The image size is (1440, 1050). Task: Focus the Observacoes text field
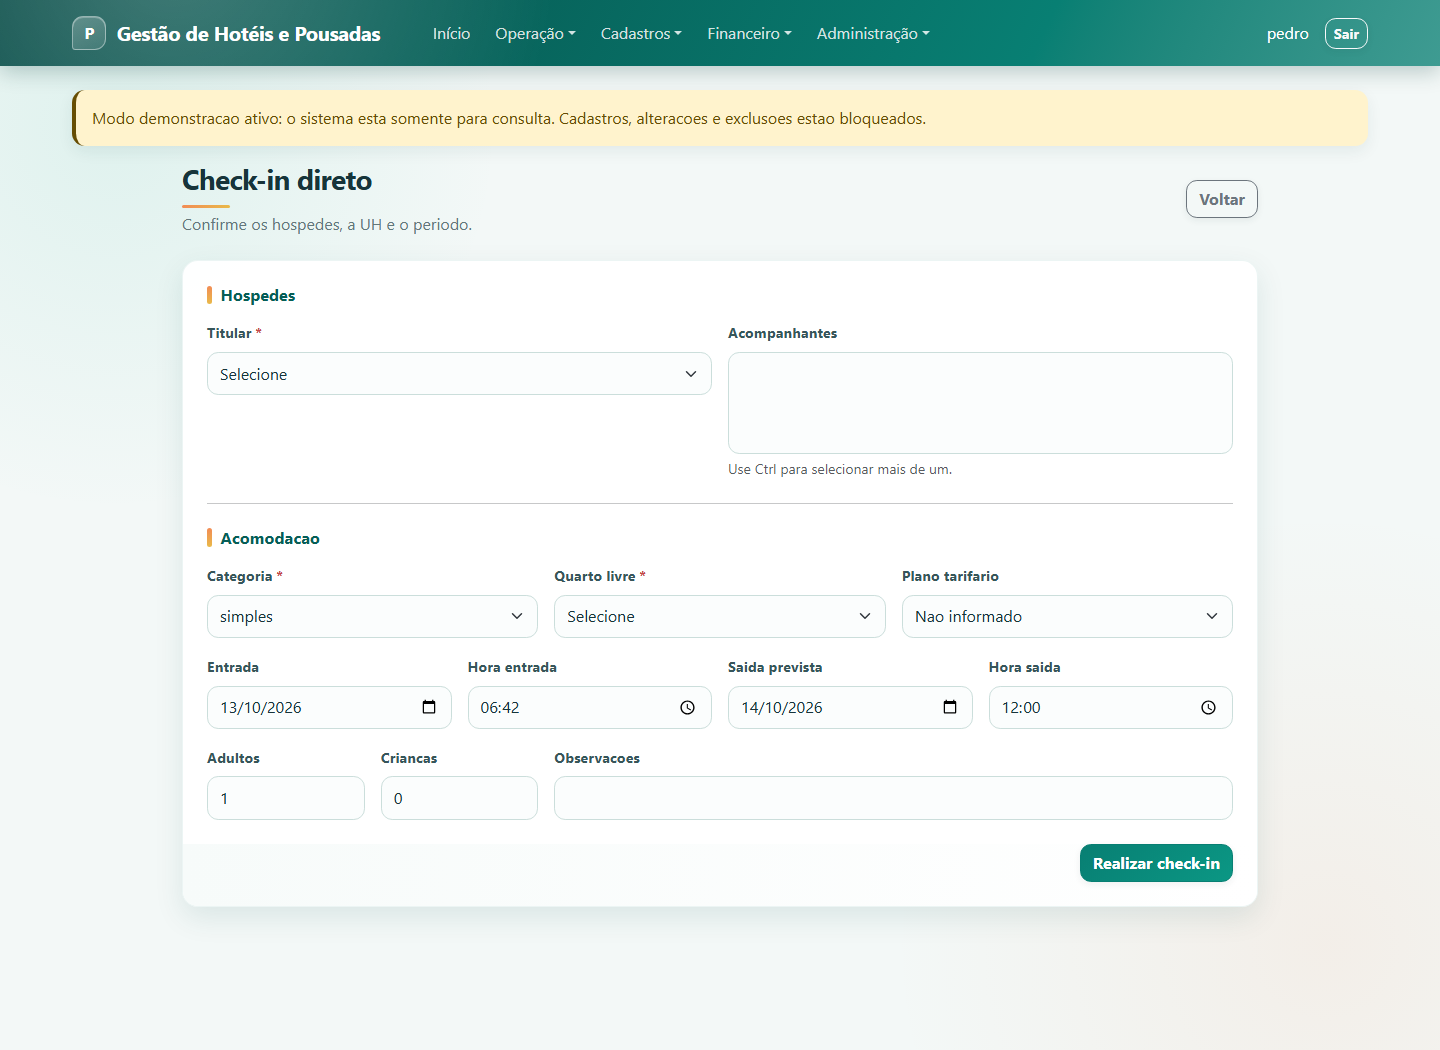click(x=893, y=798)
